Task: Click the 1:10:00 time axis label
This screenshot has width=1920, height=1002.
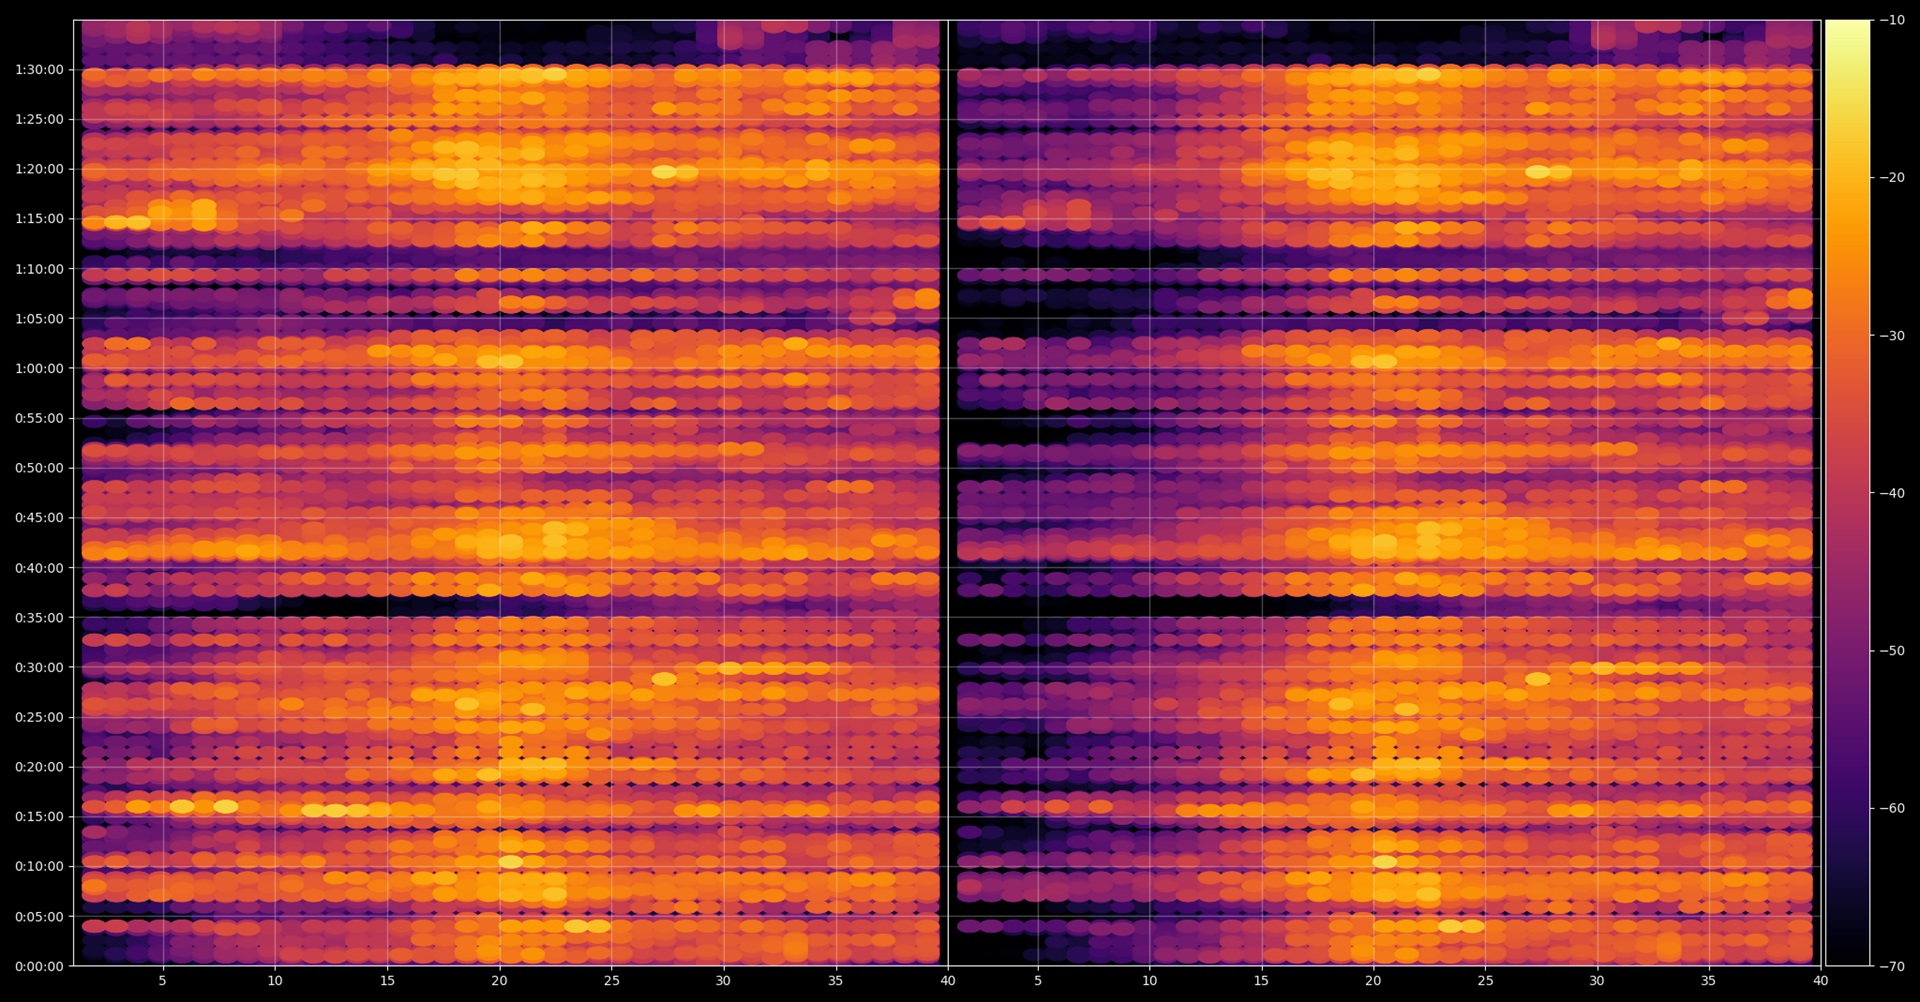Action: 39,269
